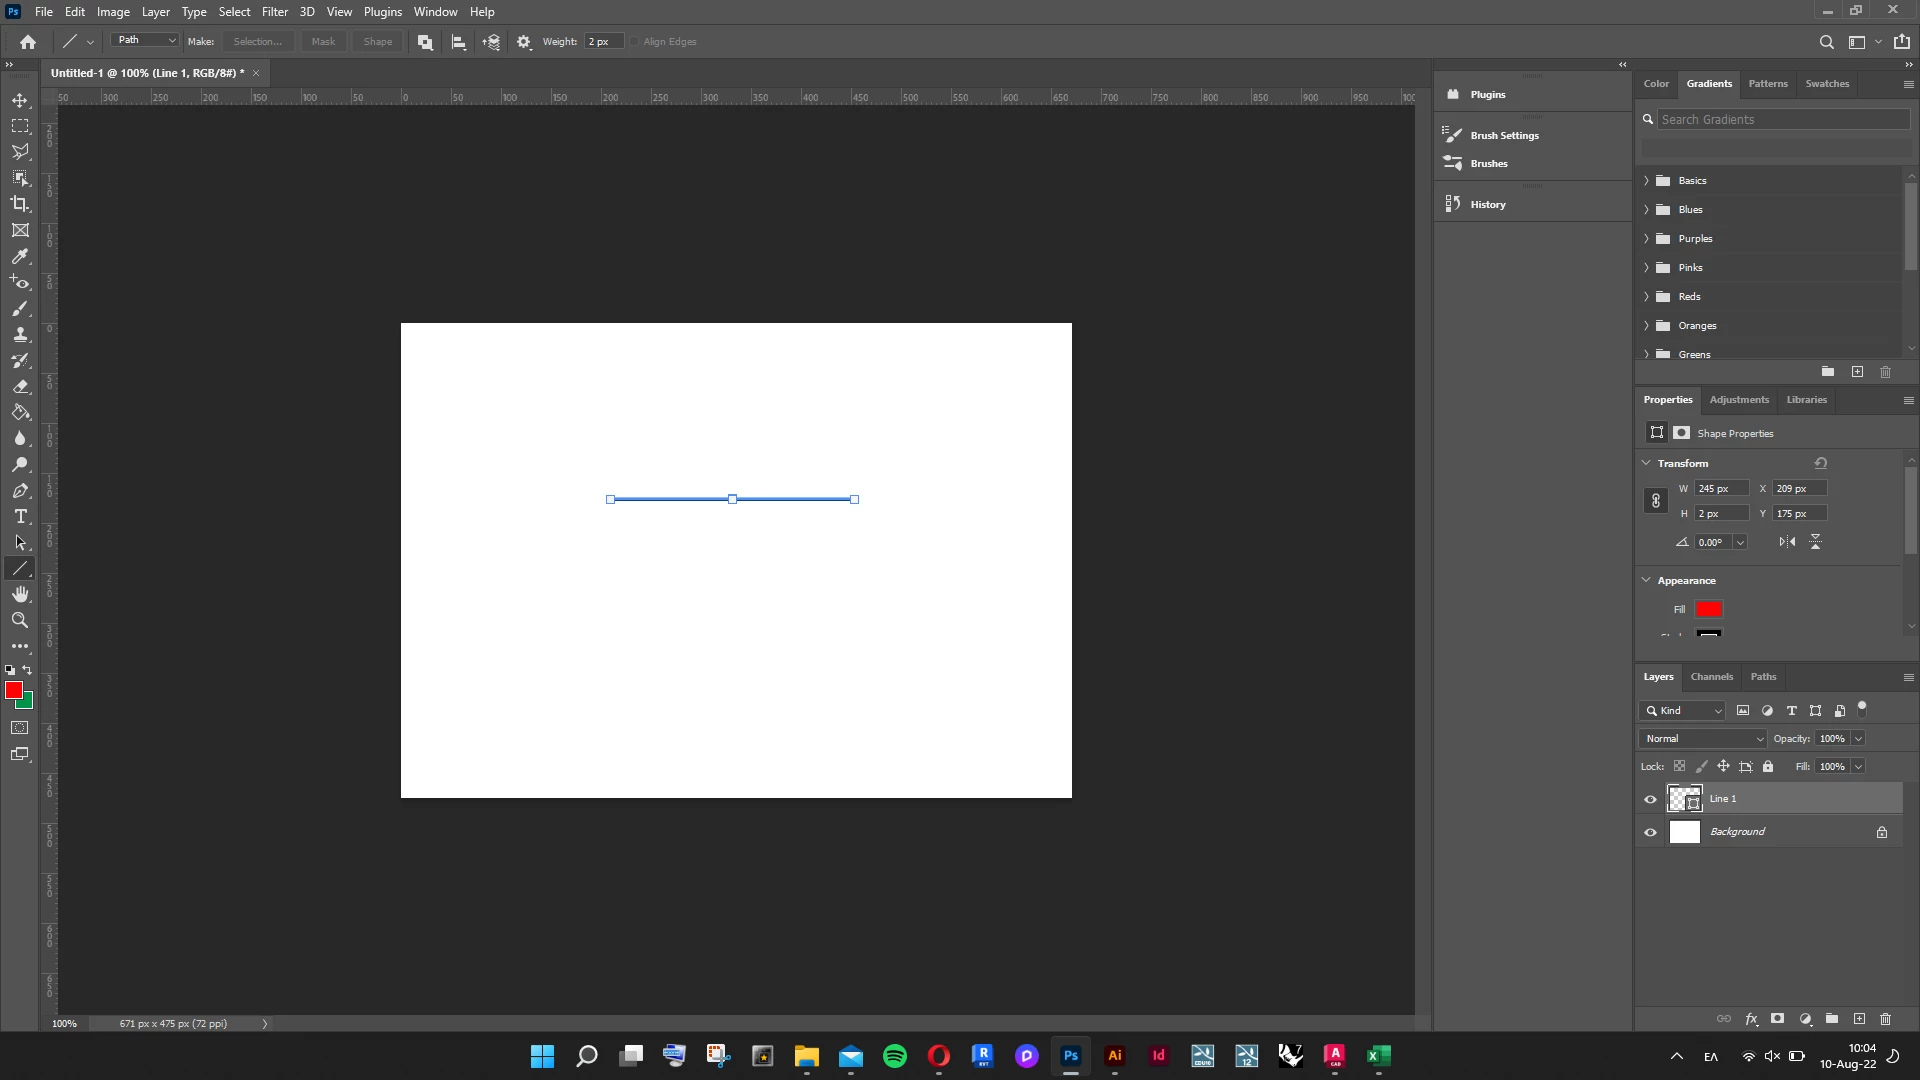The width and height of the screenshot is (1920, 1080).
Task: Open the Filter menu
Action: coord(274,12)
